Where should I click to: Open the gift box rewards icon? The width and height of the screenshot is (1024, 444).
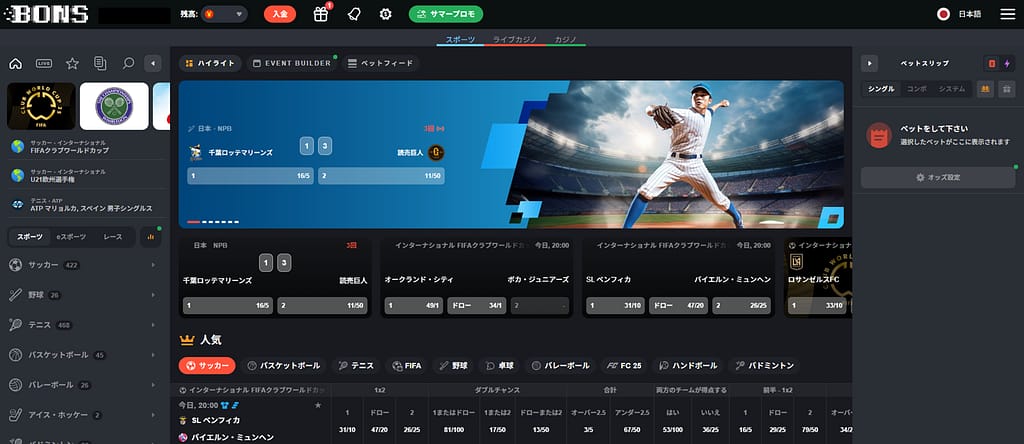click(321, 14)
